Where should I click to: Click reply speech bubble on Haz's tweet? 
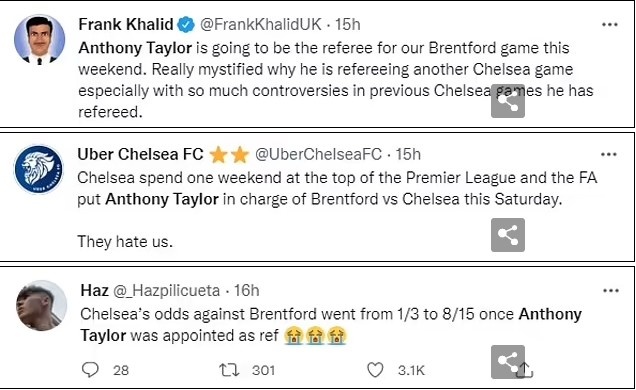(90, 370)
